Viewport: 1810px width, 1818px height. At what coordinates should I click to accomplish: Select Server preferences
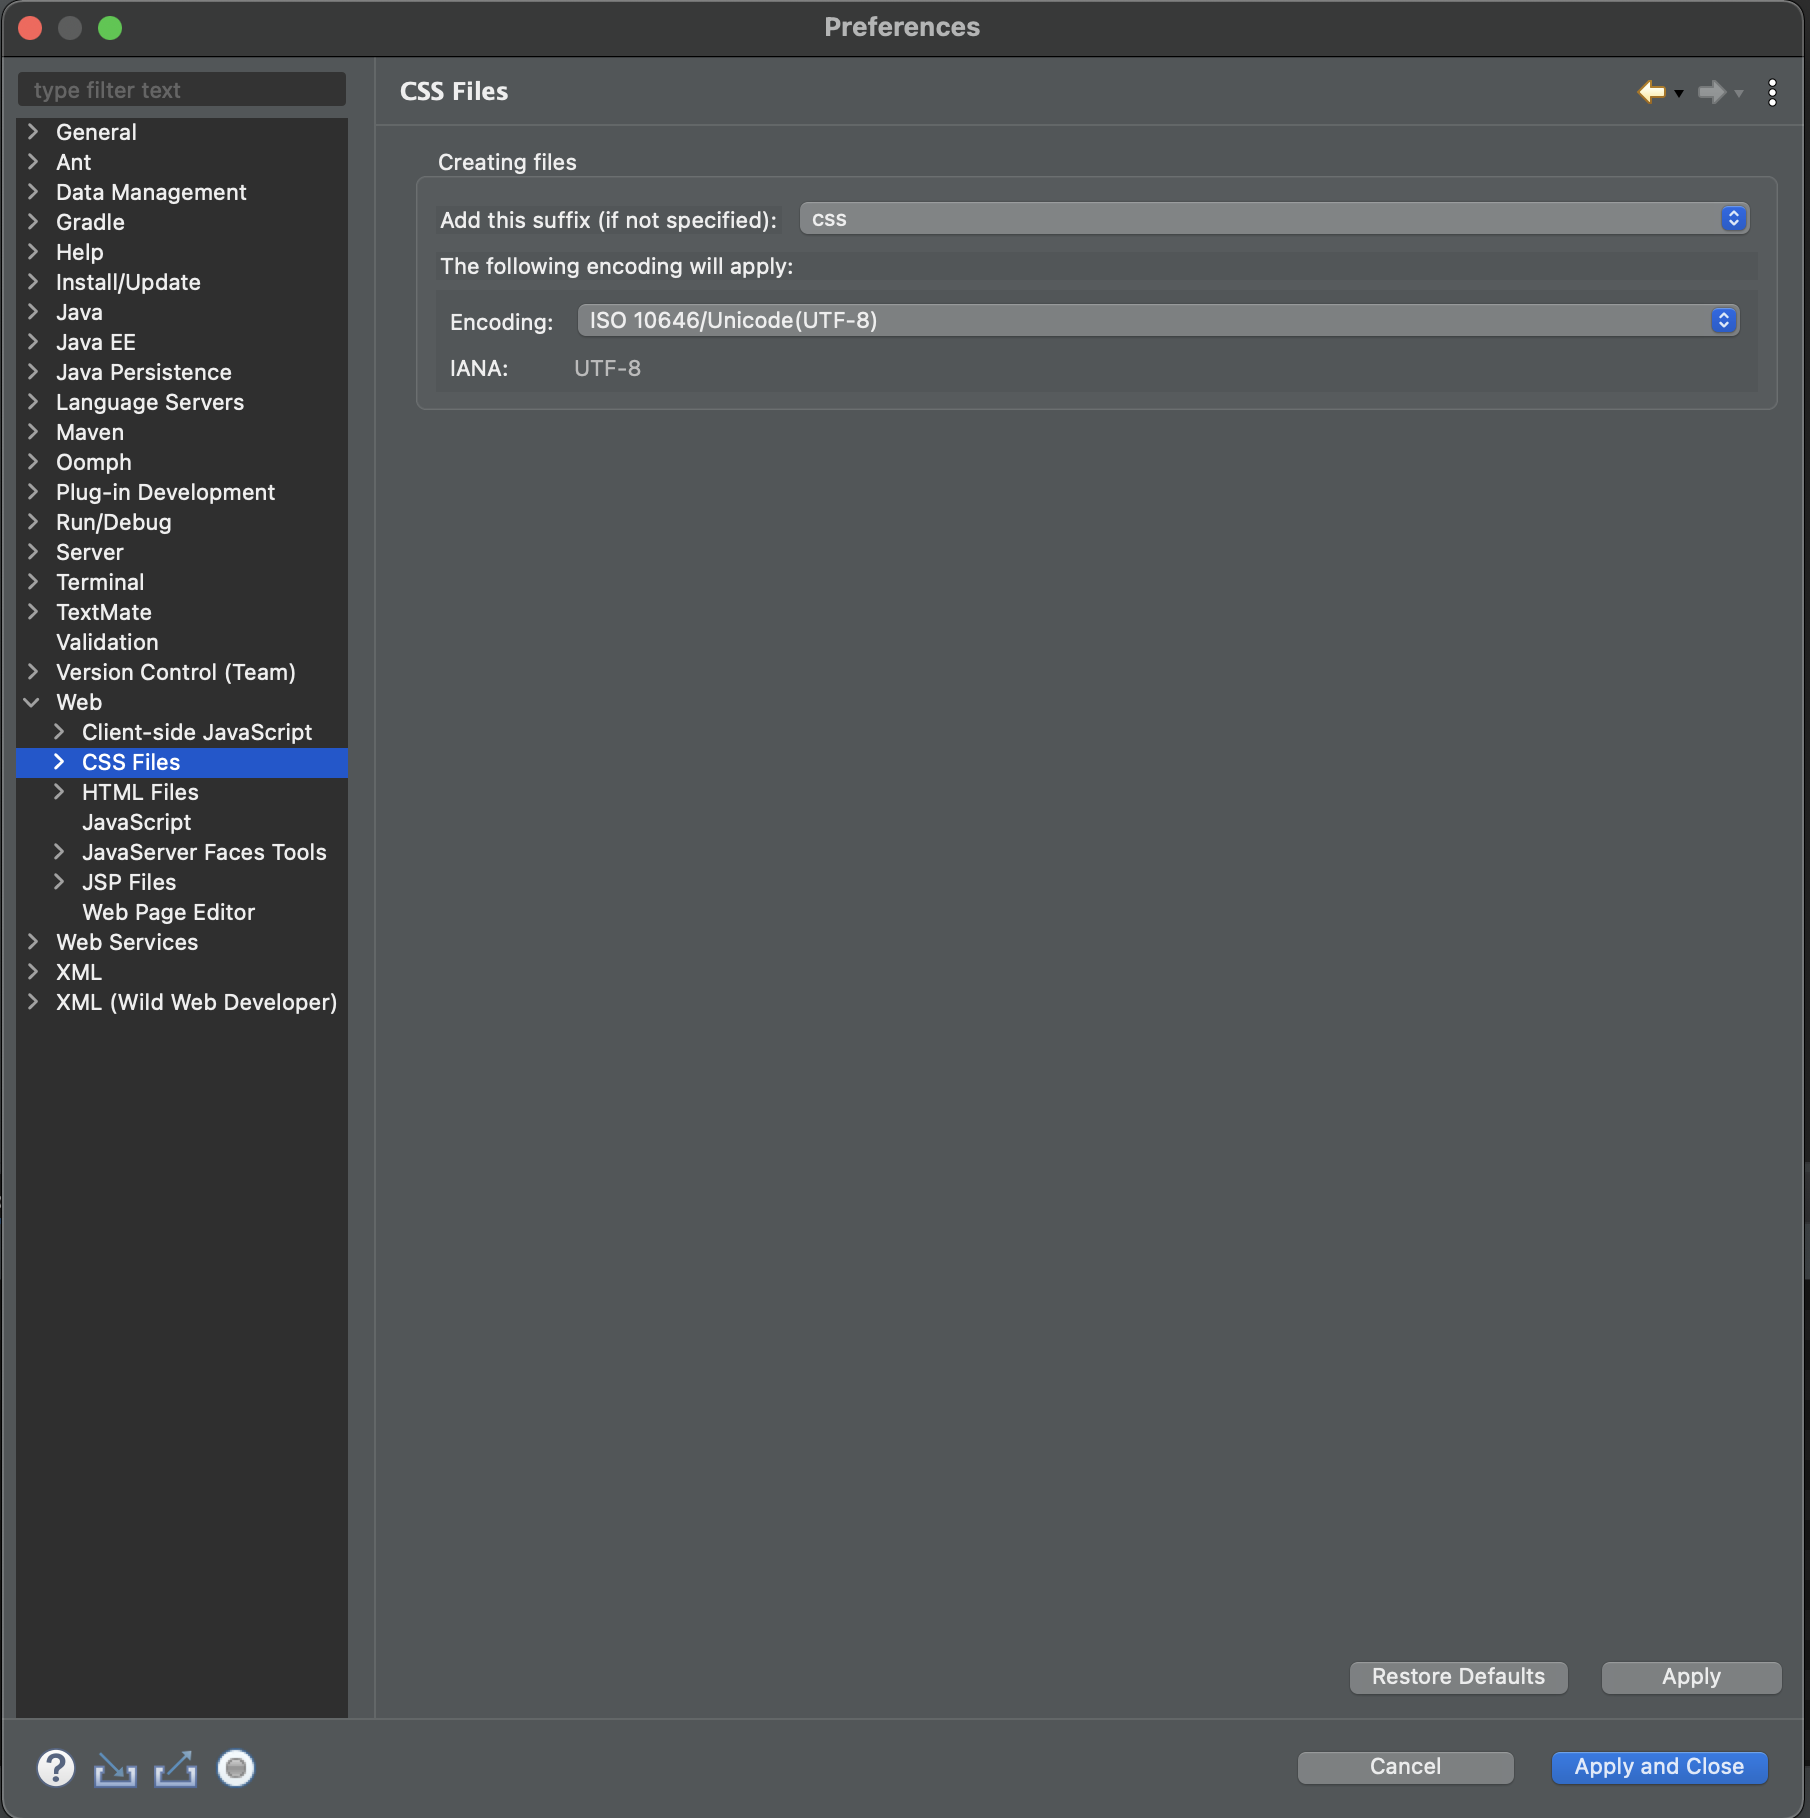90,552
